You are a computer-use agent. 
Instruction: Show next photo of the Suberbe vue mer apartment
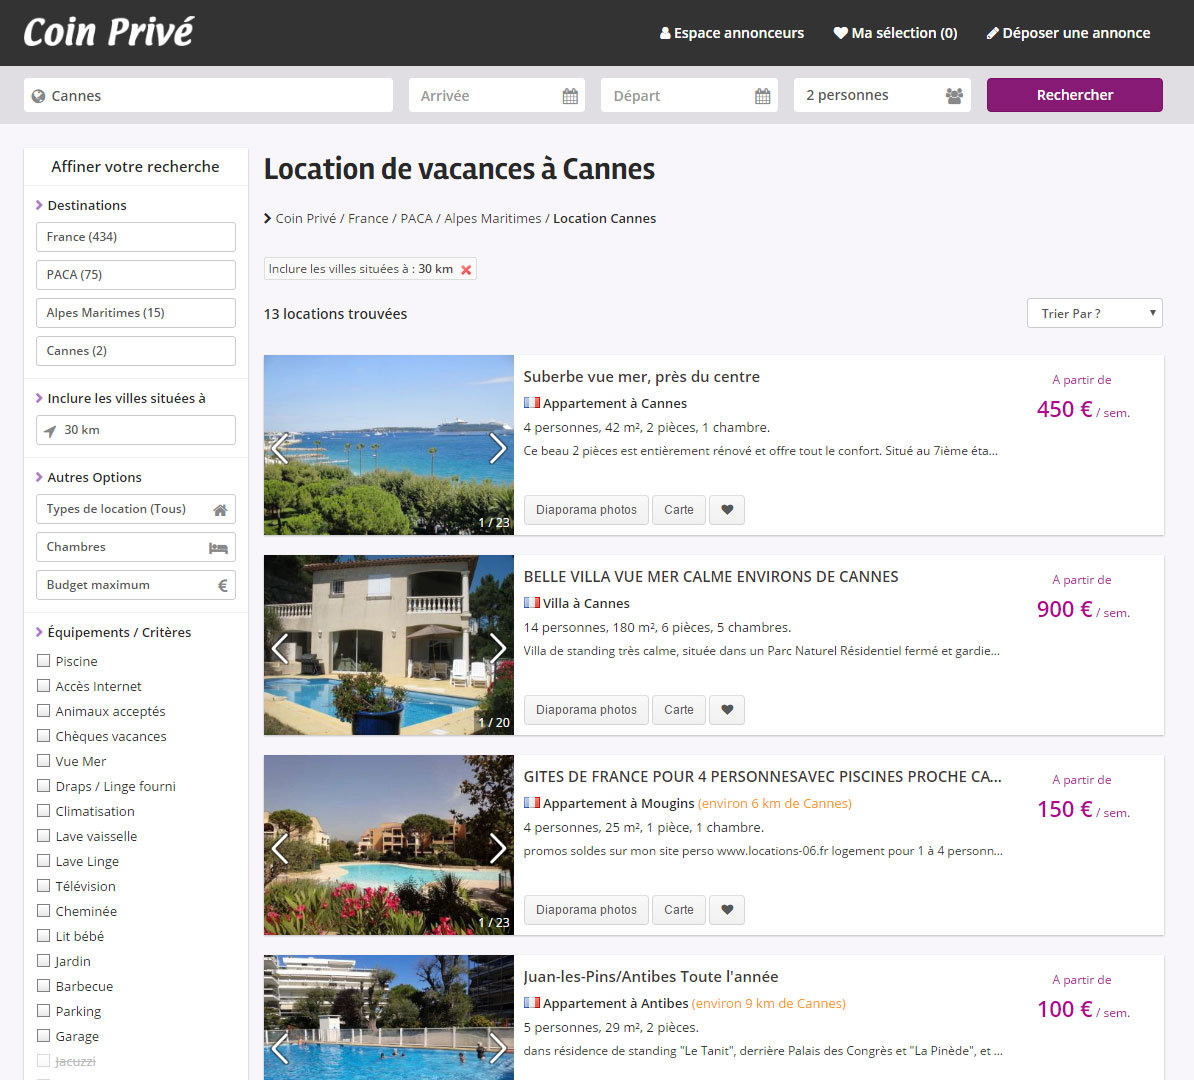click(x=497, y=448)
